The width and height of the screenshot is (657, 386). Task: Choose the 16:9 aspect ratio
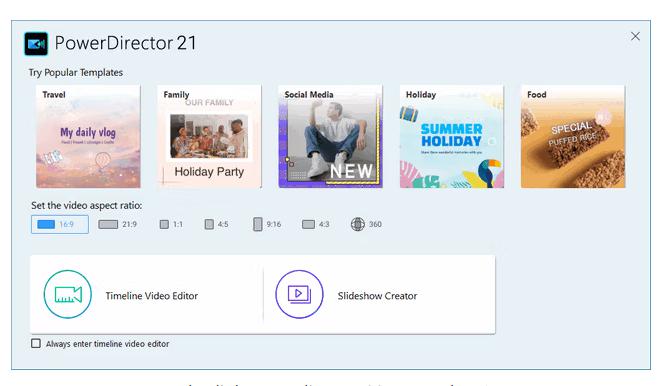(60, 224)
